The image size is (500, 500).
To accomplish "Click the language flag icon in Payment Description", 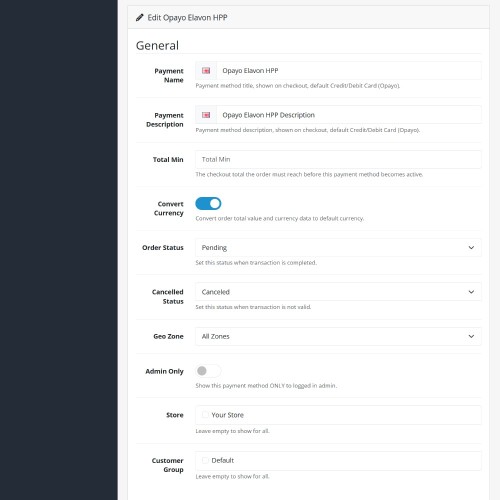I will 206,115.
